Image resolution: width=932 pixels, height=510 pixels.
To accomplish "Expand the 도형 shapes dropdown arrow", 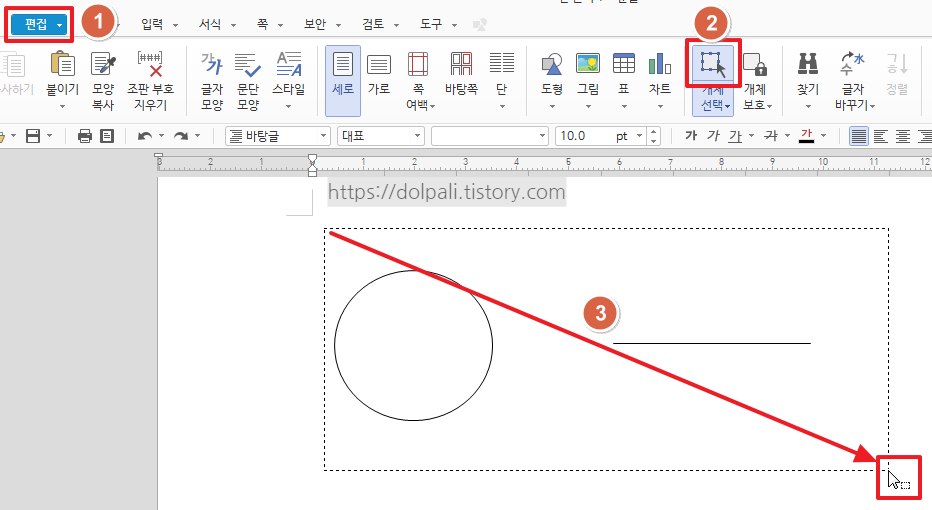I will [552, 107].
